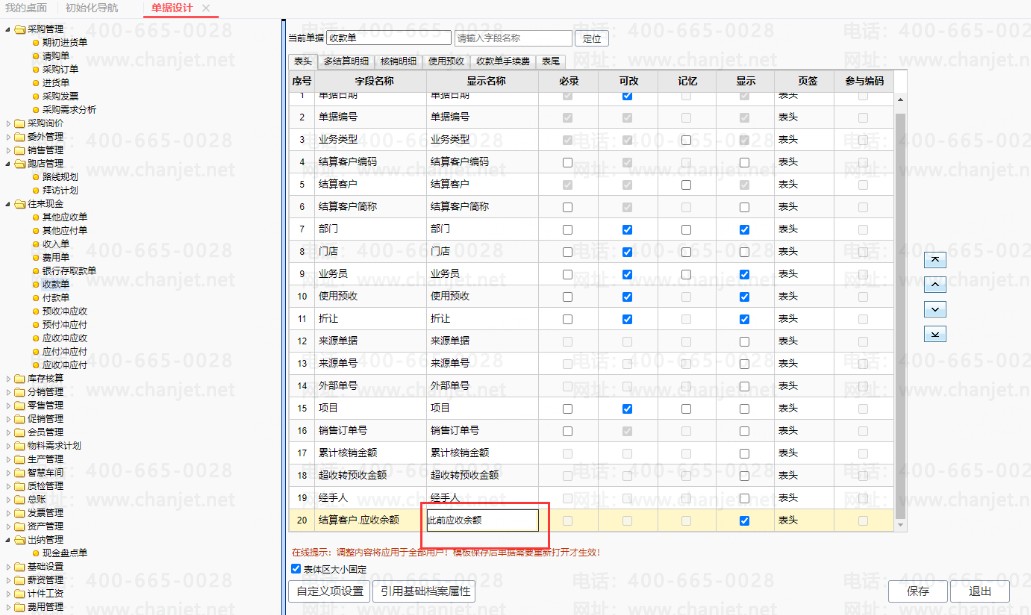The width and height of the screenshot is (1031, 615).
Task: Click the 当前单据 field showing 收款单
Action: pyautogui.click(x=389, y=38)
